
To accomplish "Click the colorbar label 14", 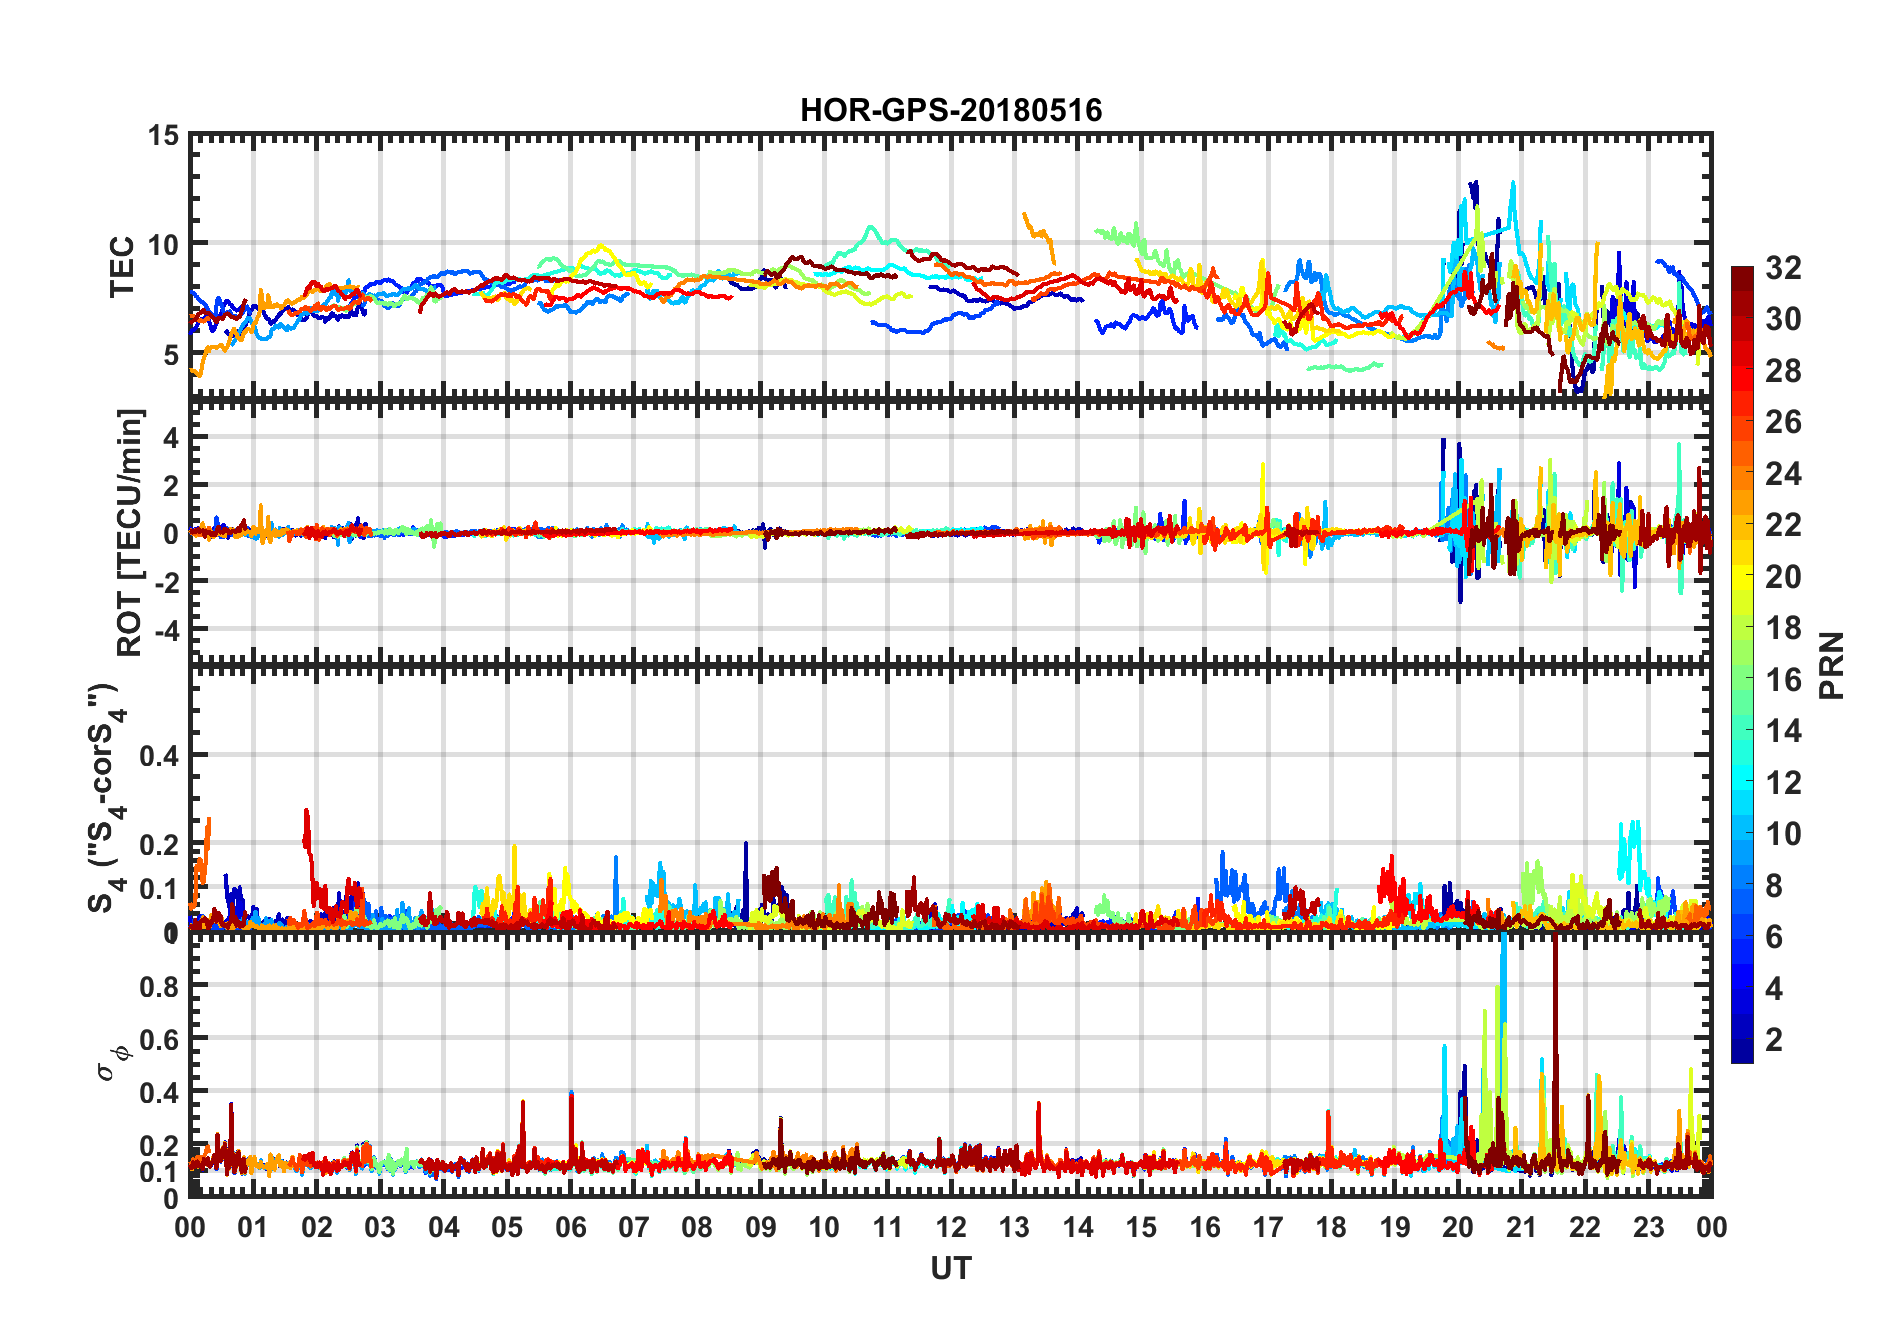I will [1783, 731].
